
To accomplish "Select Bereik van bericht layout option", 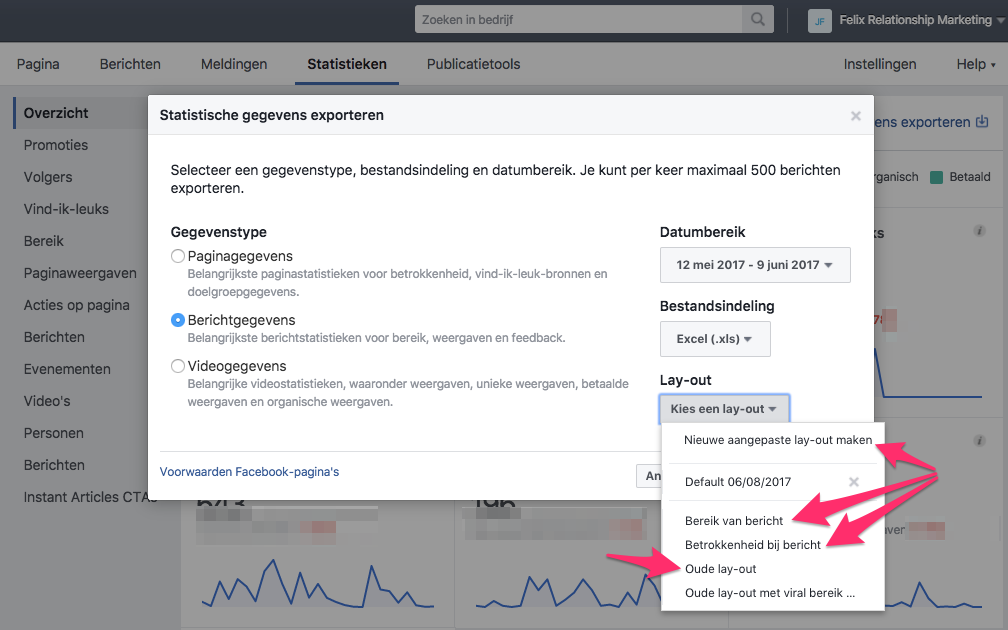I will click(734, 521).
